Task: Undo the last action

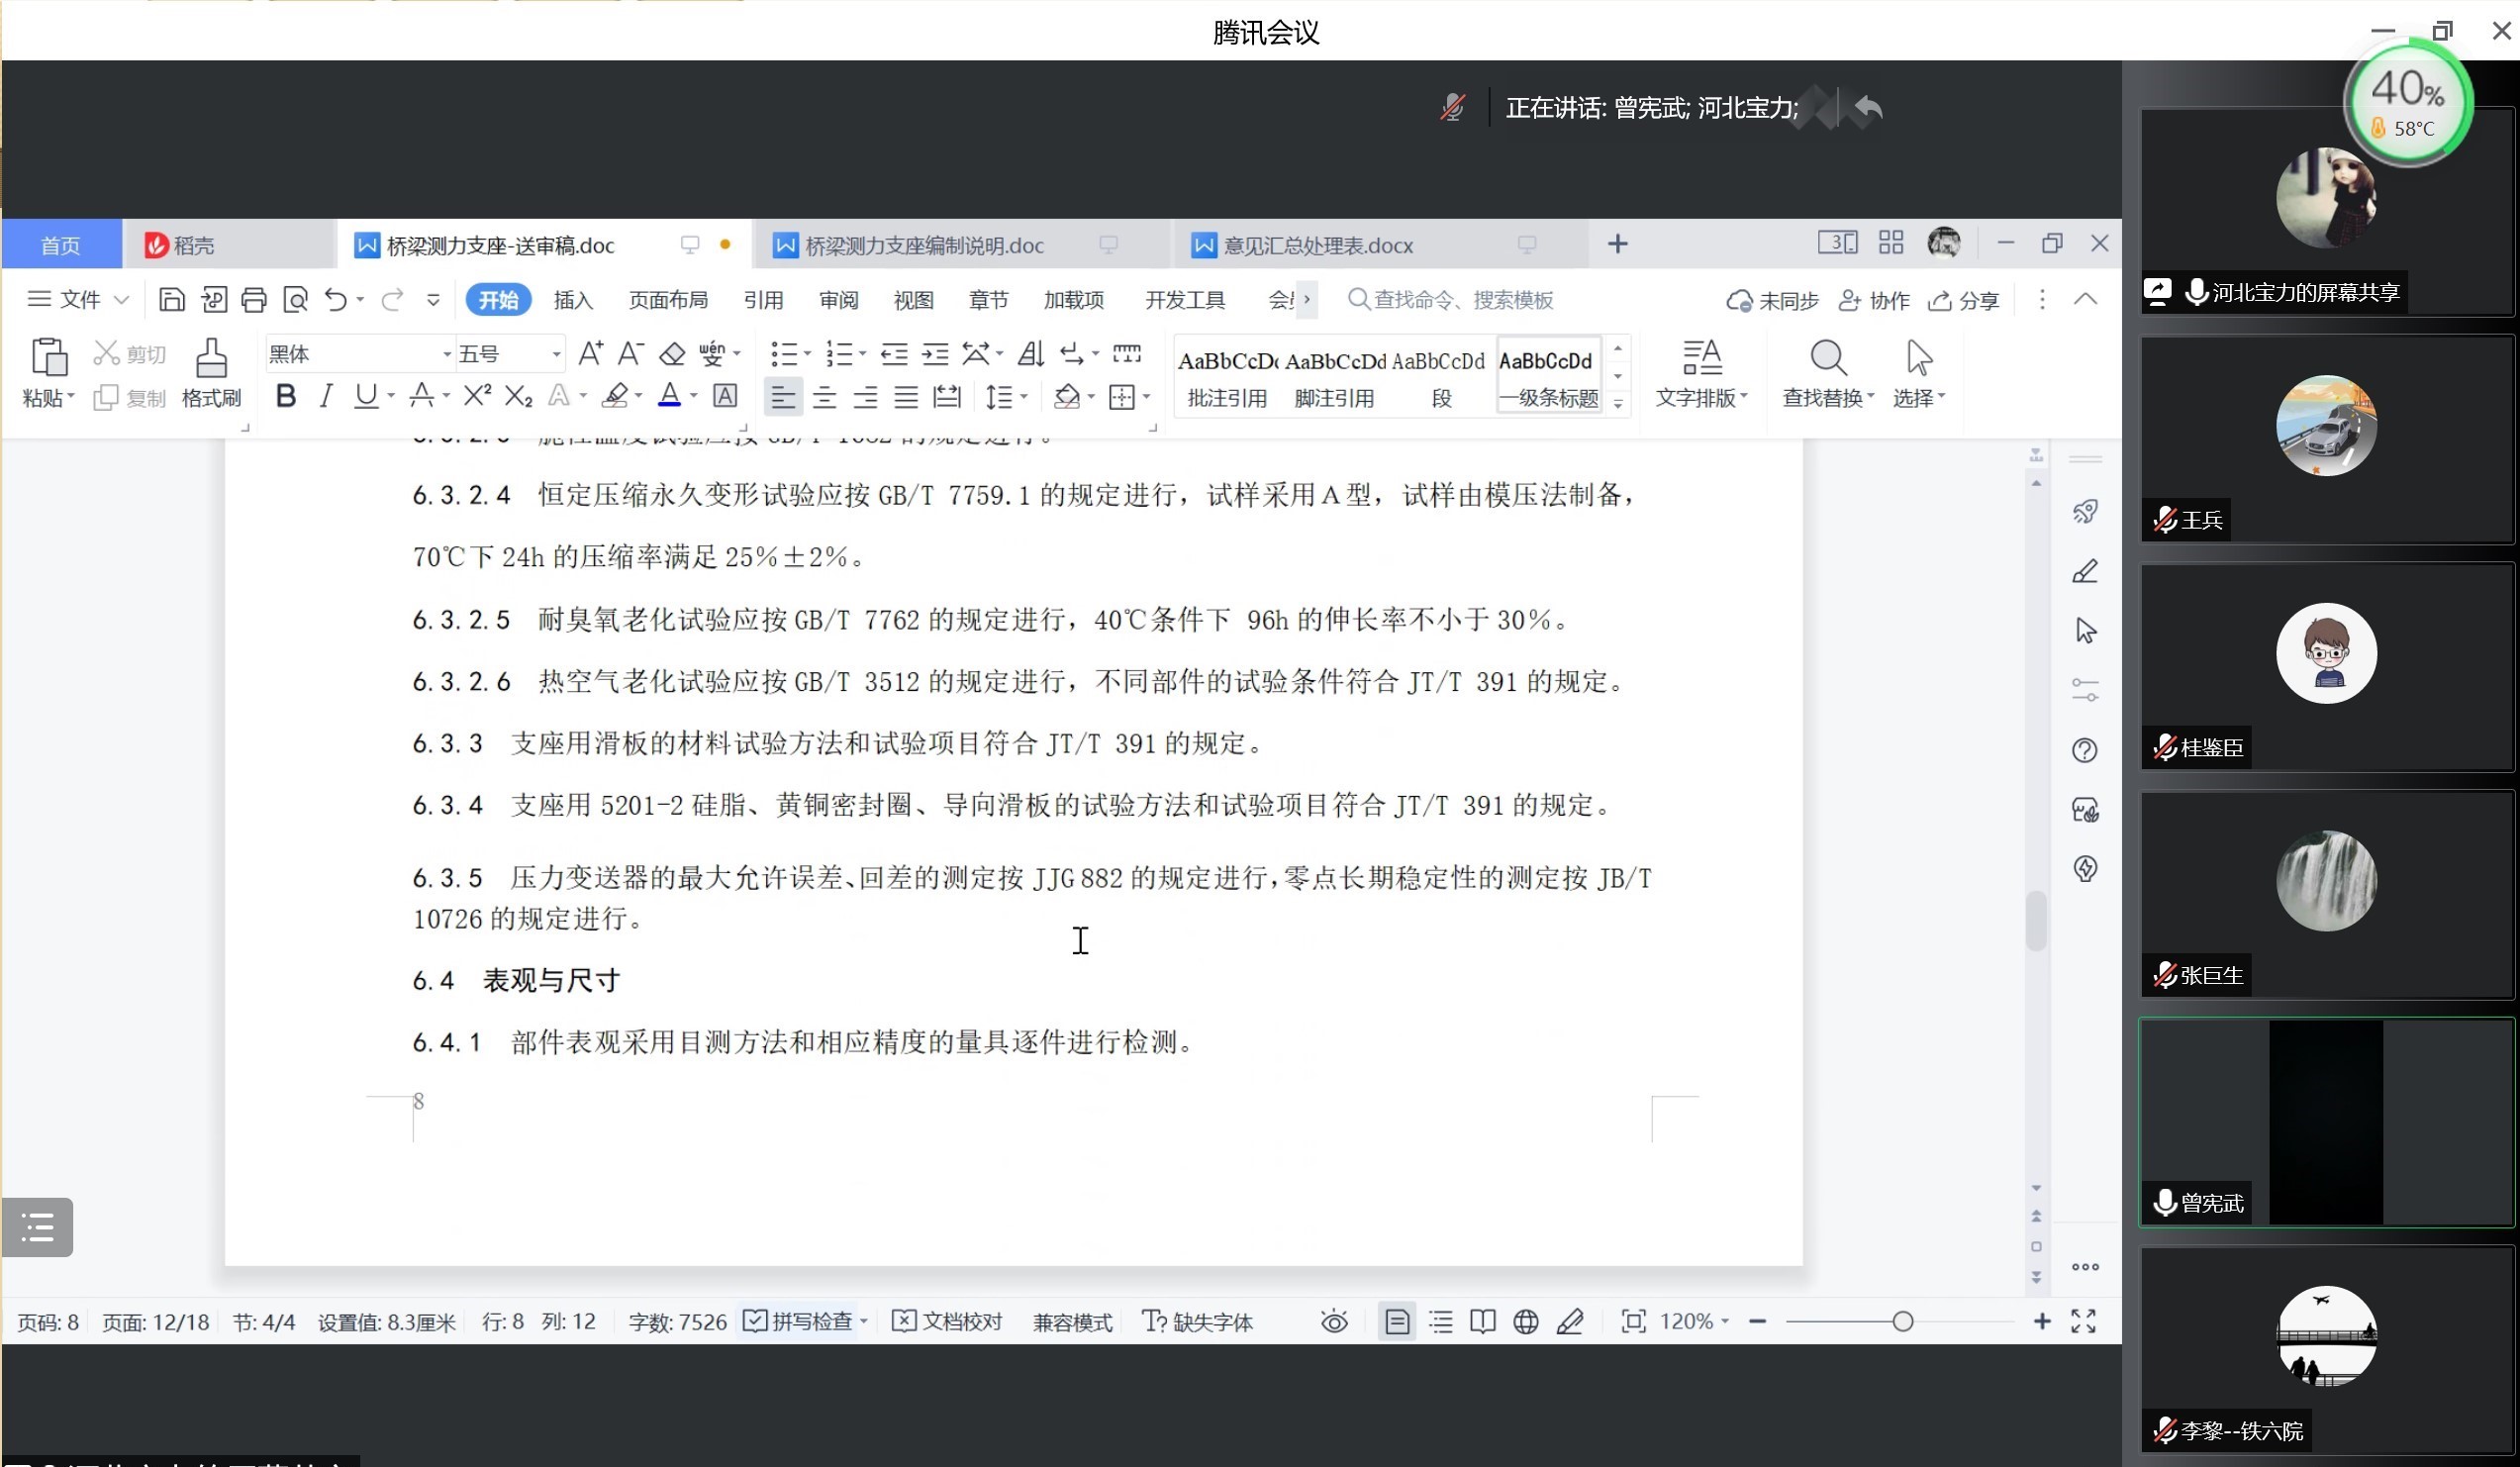Action: pyautogui.click(x=336, y=300)
